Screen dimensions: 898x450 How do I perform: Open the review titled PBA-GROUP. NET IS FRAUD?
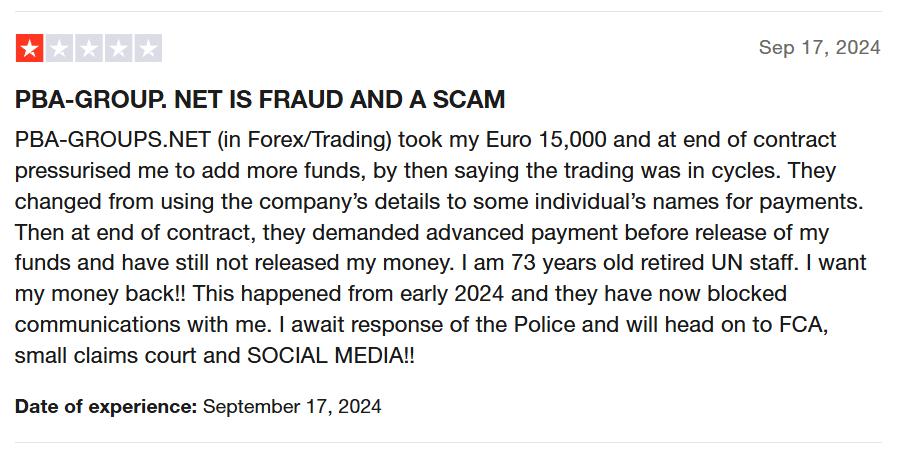click(260, 100)
